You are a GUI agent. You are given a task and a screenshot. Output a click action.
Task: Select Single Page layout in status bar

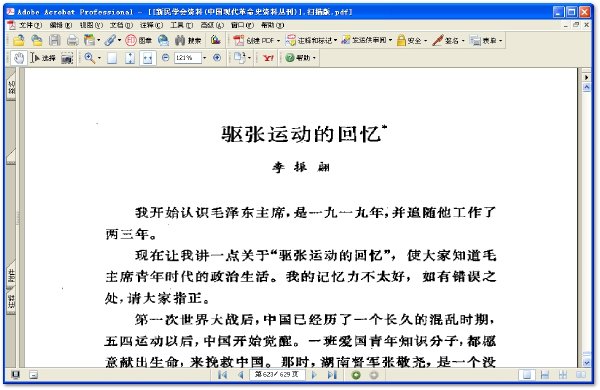point(527,375)
